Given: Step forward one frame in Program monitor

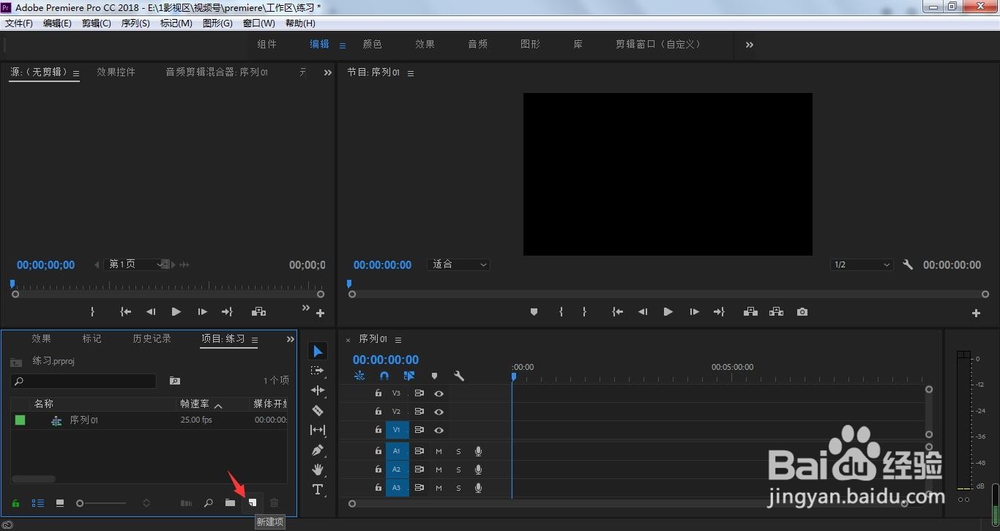Looking at the screenshot, I should (x=694, y=312).
